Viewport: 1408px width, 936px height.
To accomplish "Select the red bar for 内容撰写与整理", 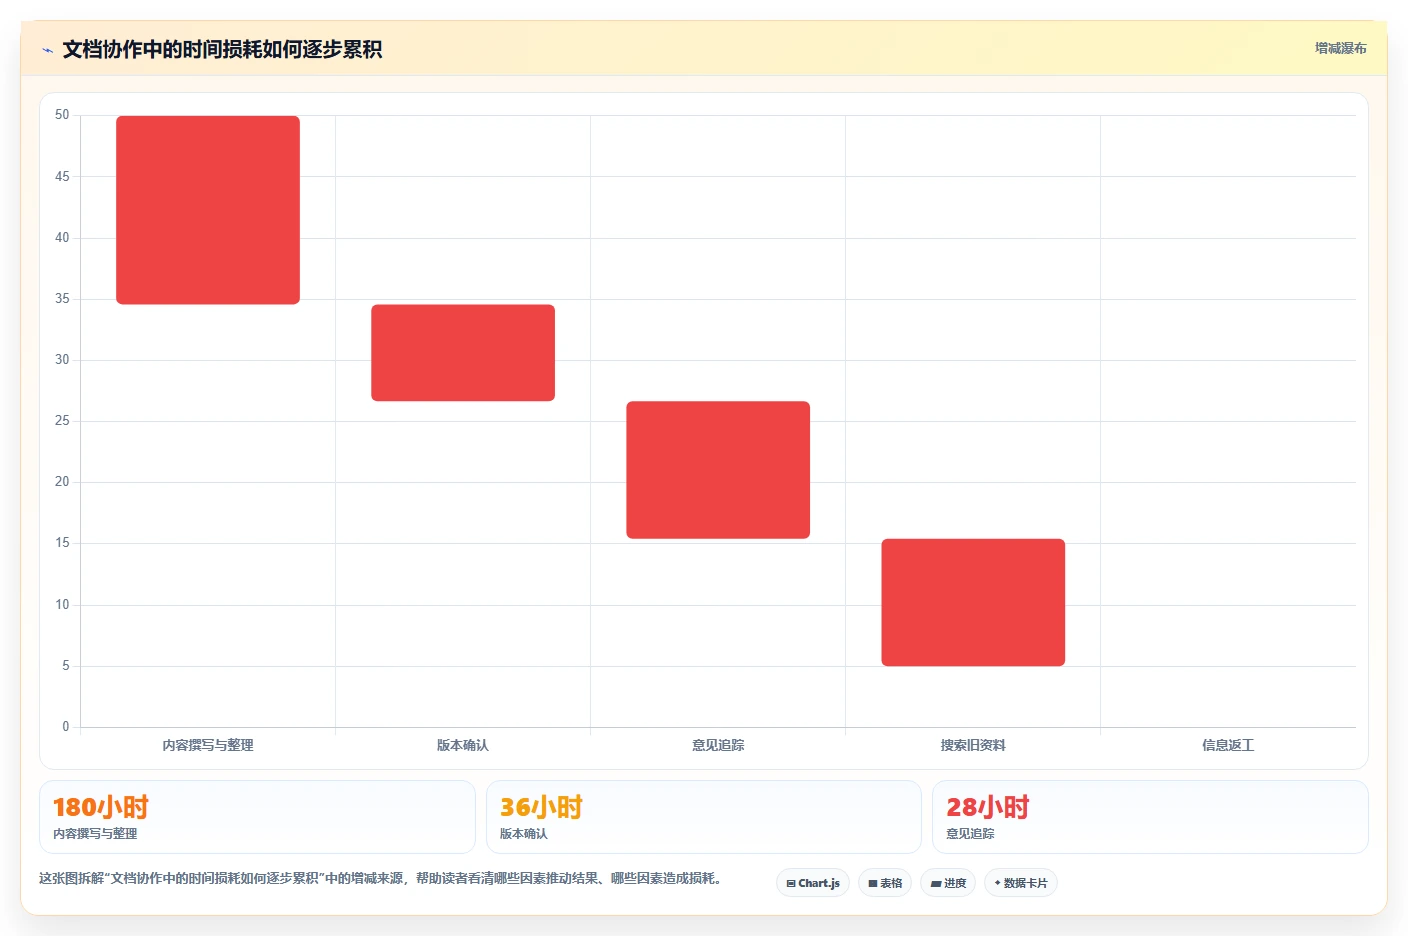I will click(x=208, y=210).
